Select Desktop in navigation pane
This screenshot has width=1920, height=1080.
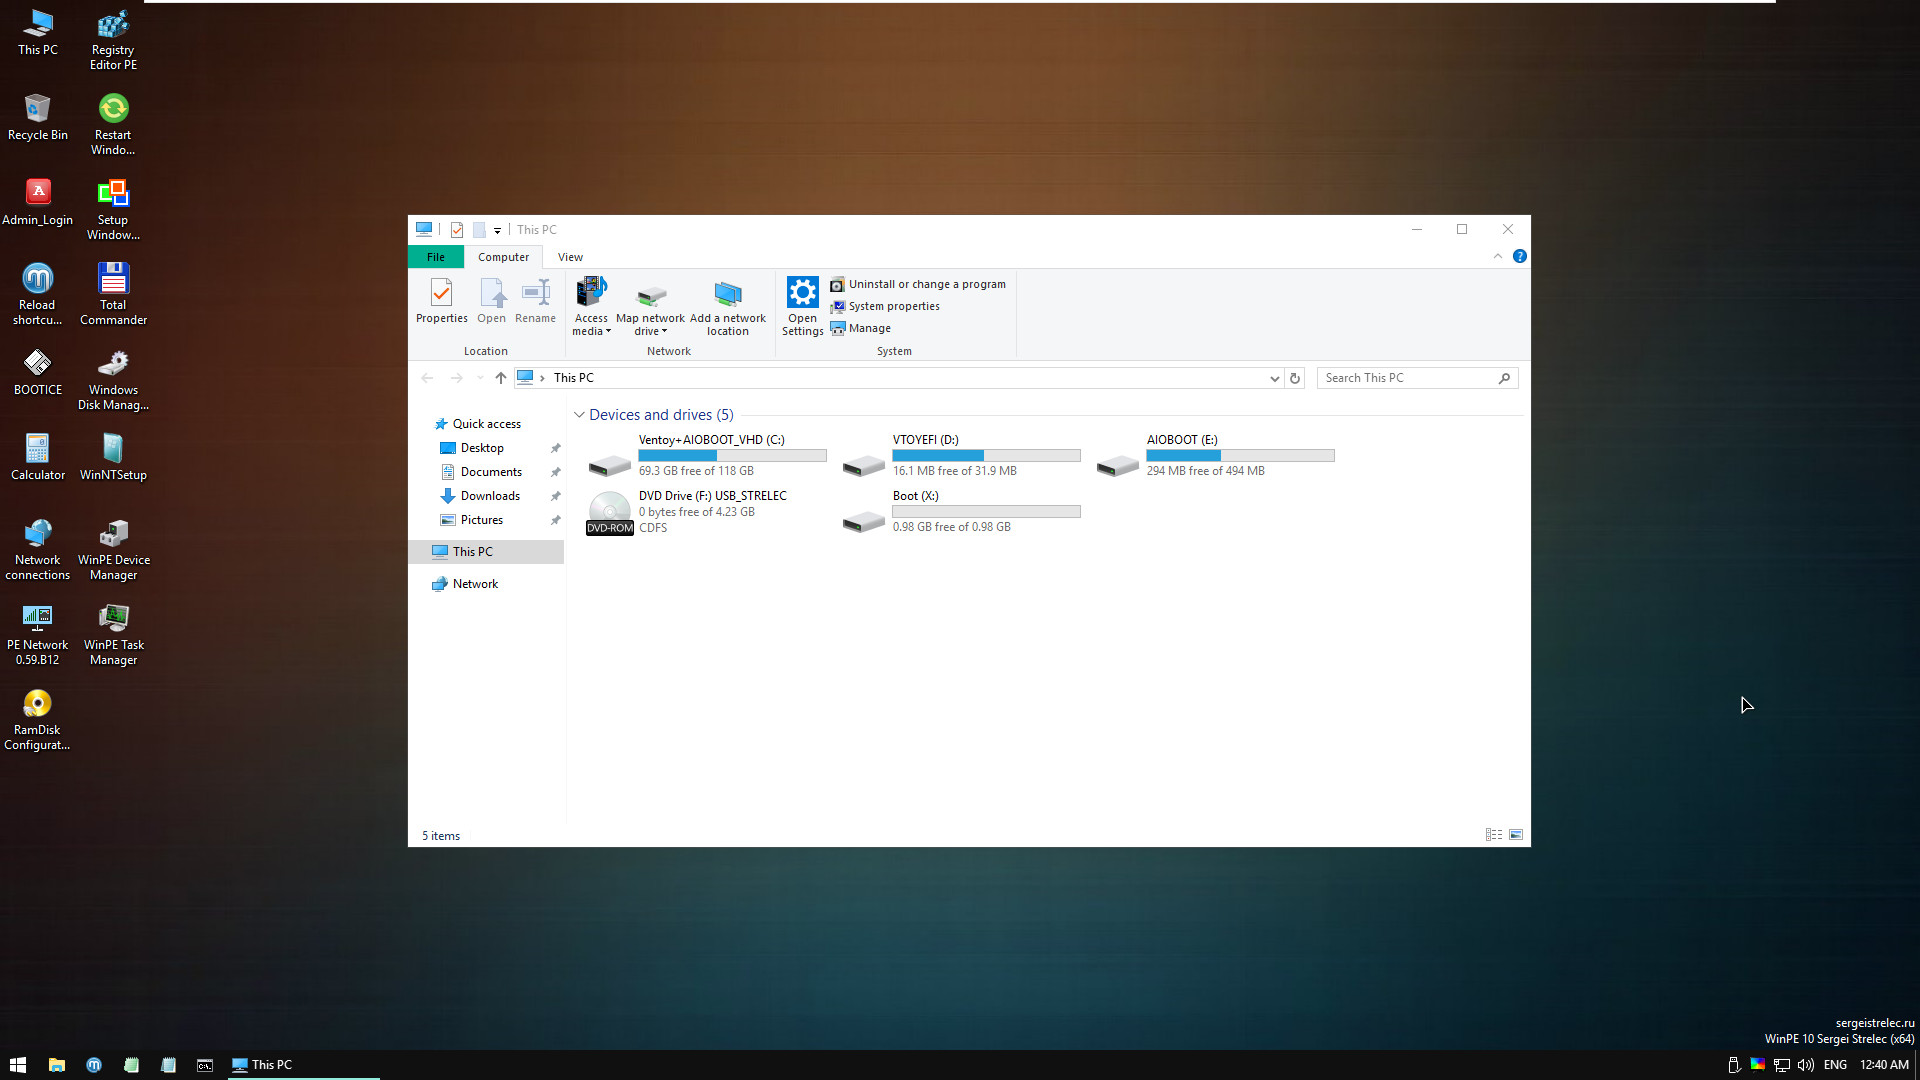coord(482,448)
